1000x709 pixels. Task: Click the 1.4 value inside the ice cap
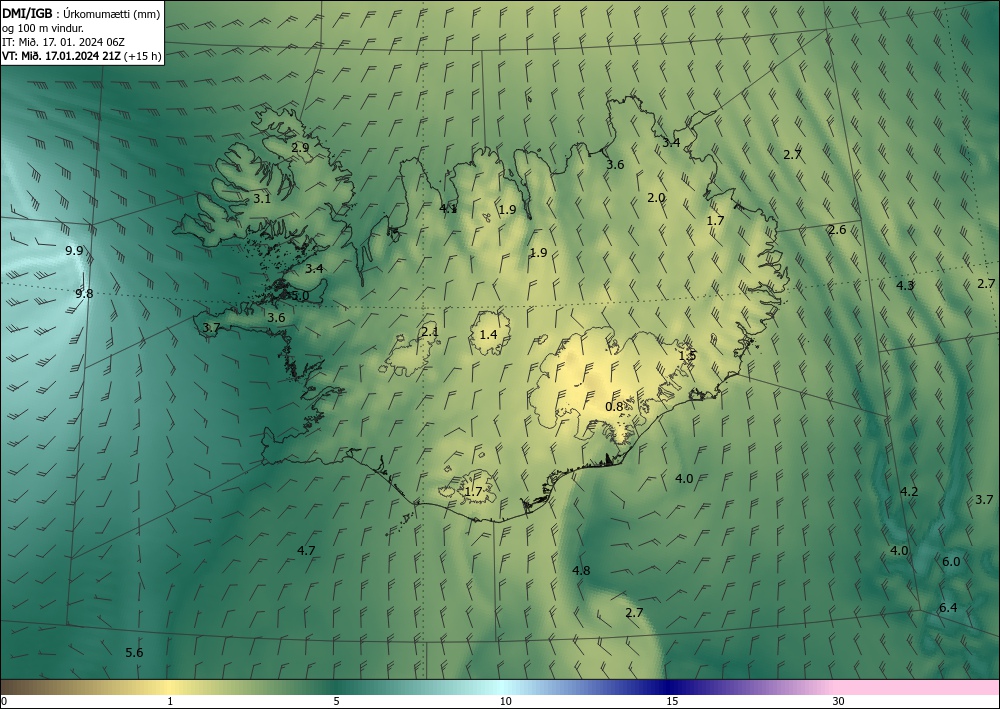click(489, 334)
